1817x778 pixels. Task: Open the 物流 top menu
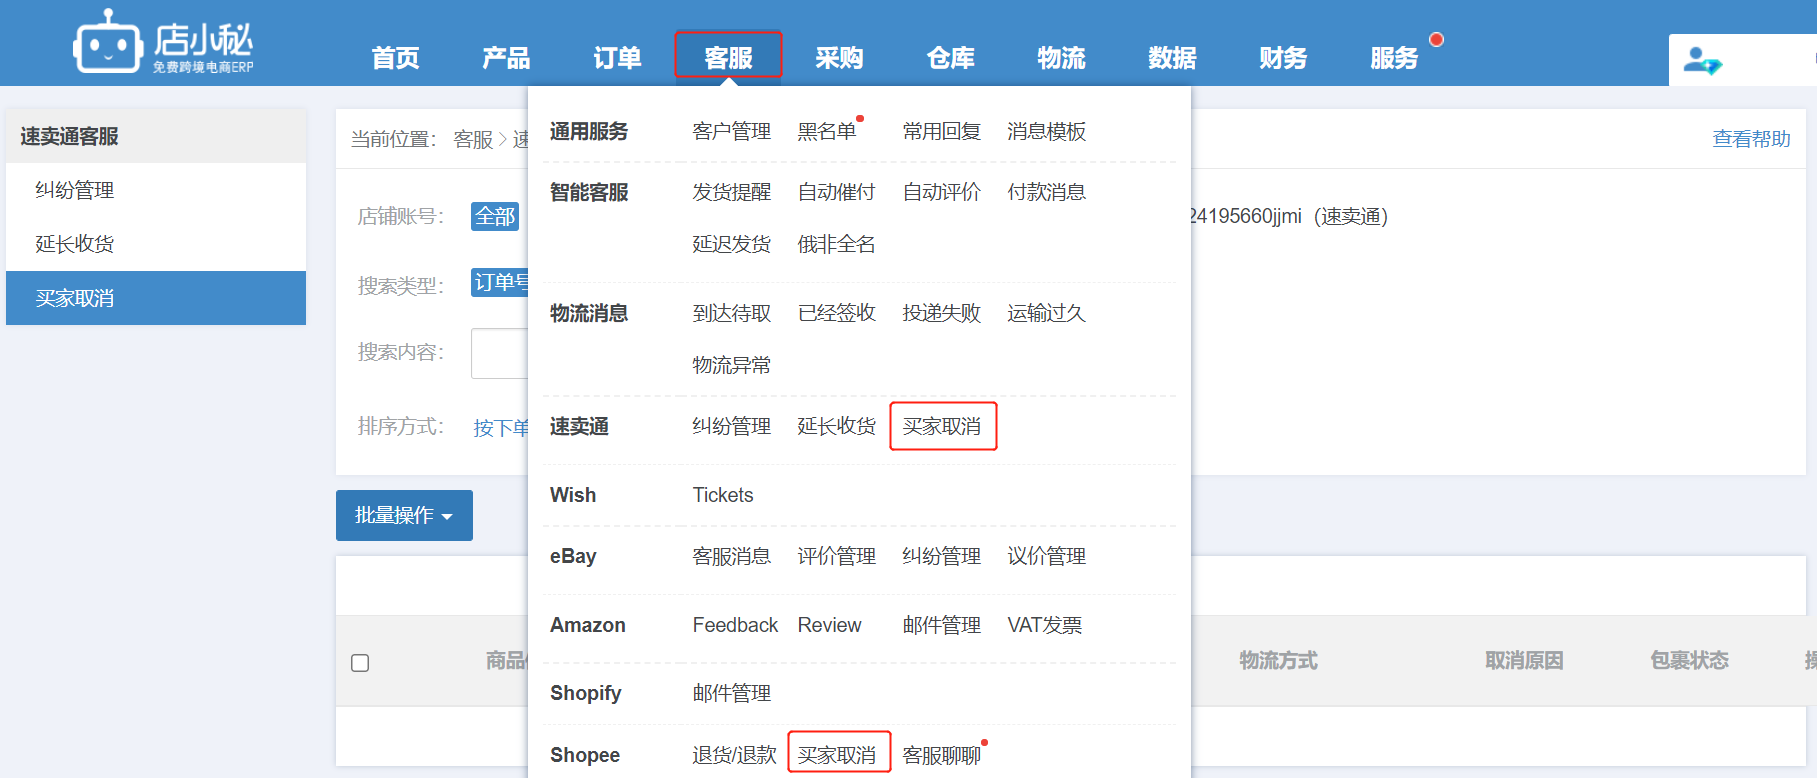tap(1061, 58)
